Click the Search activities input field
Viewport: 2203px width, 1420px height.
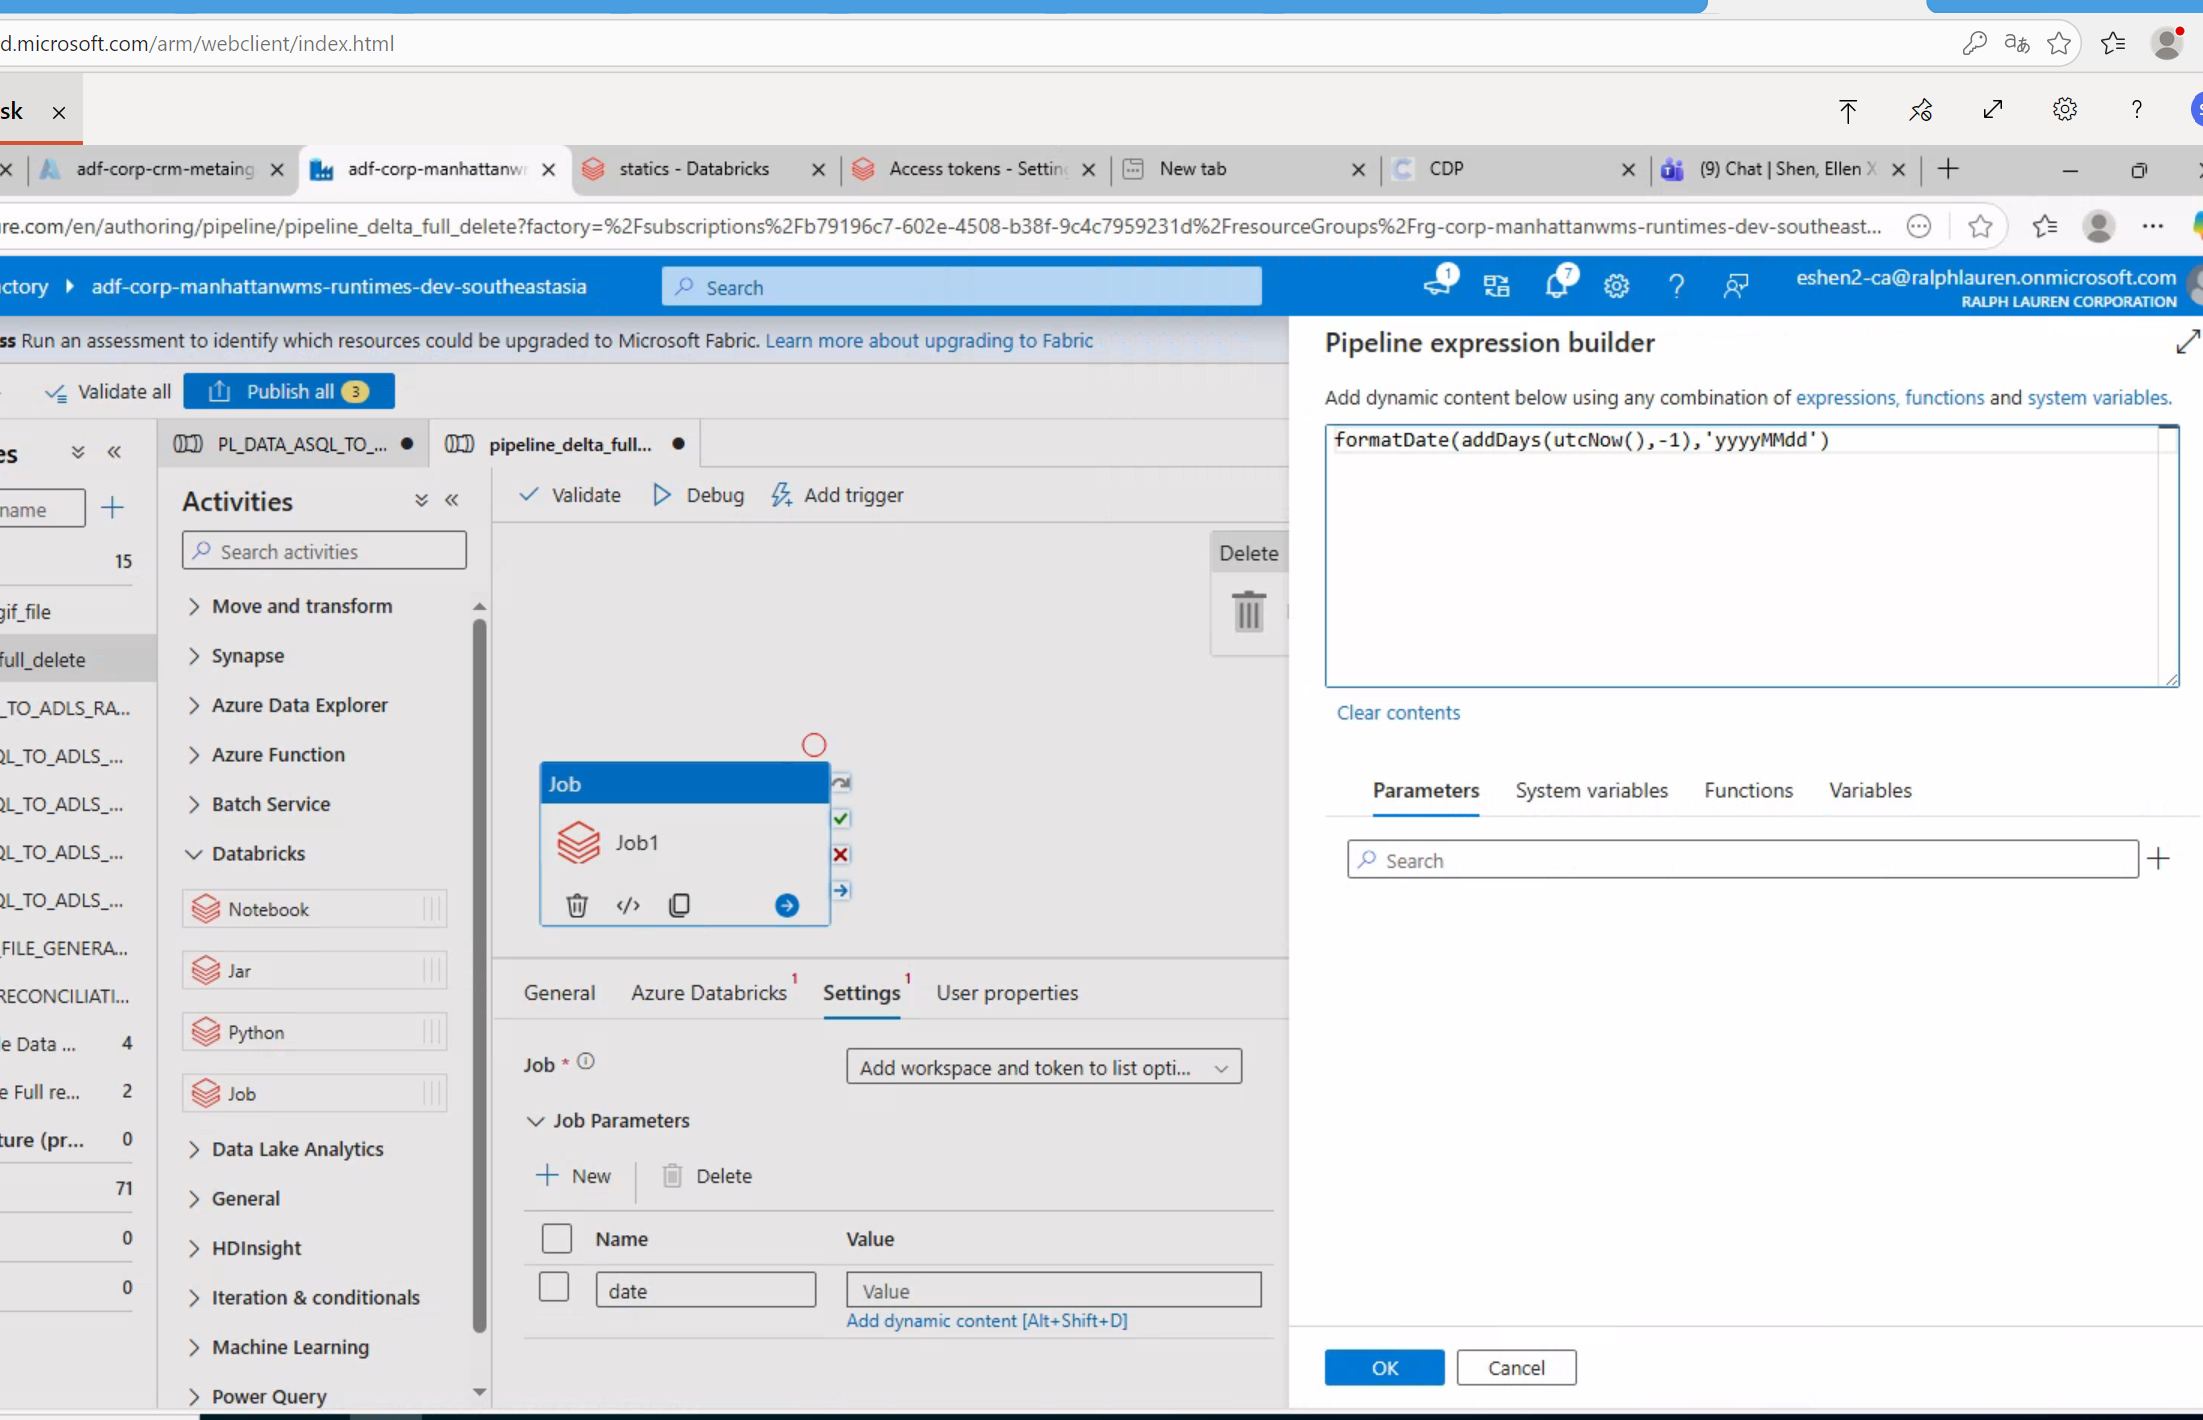tap(324, 551)
